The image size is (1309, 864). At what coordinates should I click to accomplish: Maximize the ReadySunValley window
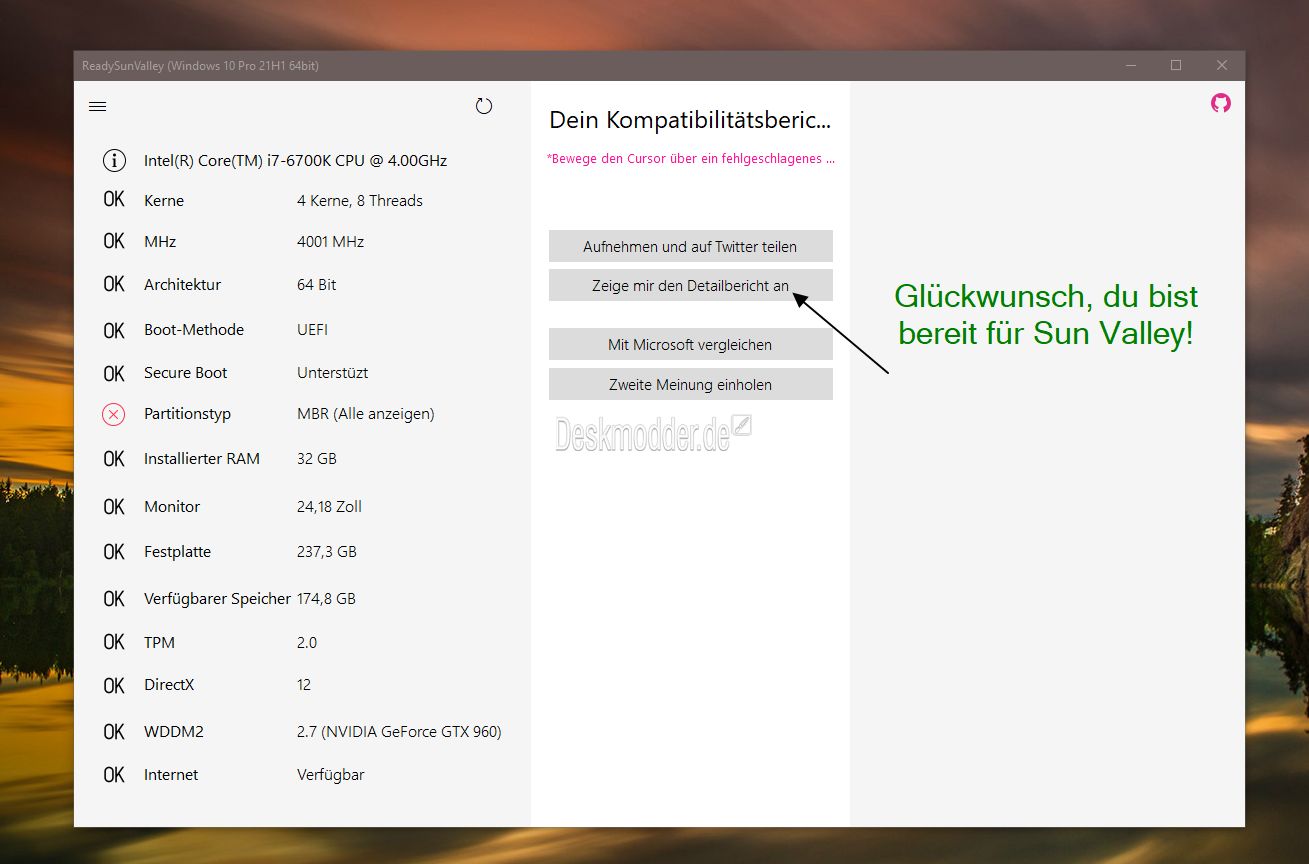(x=1176, y=66)
